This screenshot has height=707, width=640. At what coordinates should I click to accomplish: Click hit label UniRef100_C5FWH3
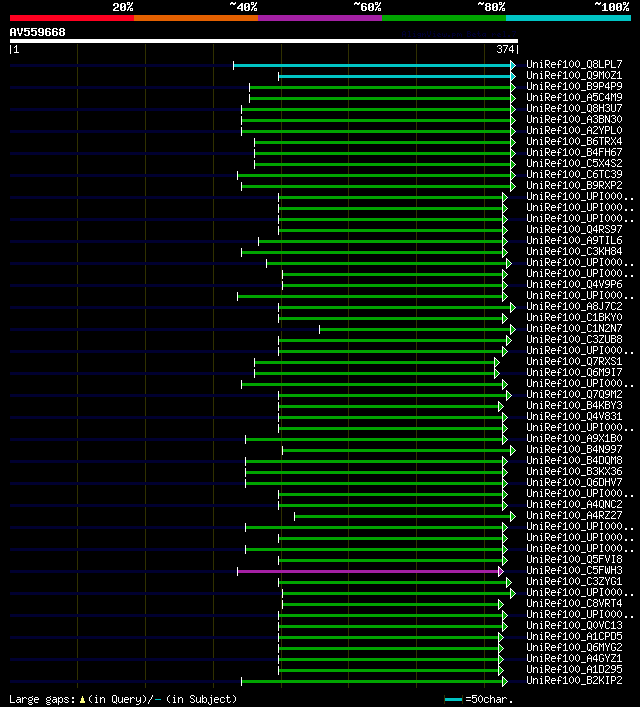click(x=574, y=570)
